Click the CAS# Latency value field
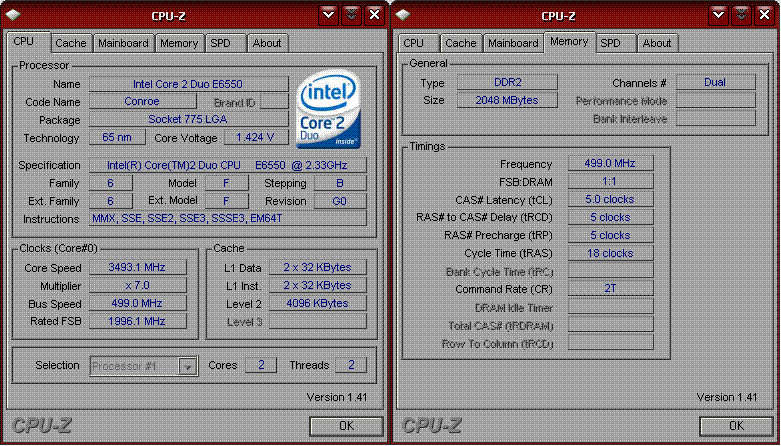The image size is (781, 446). point(610,199)
